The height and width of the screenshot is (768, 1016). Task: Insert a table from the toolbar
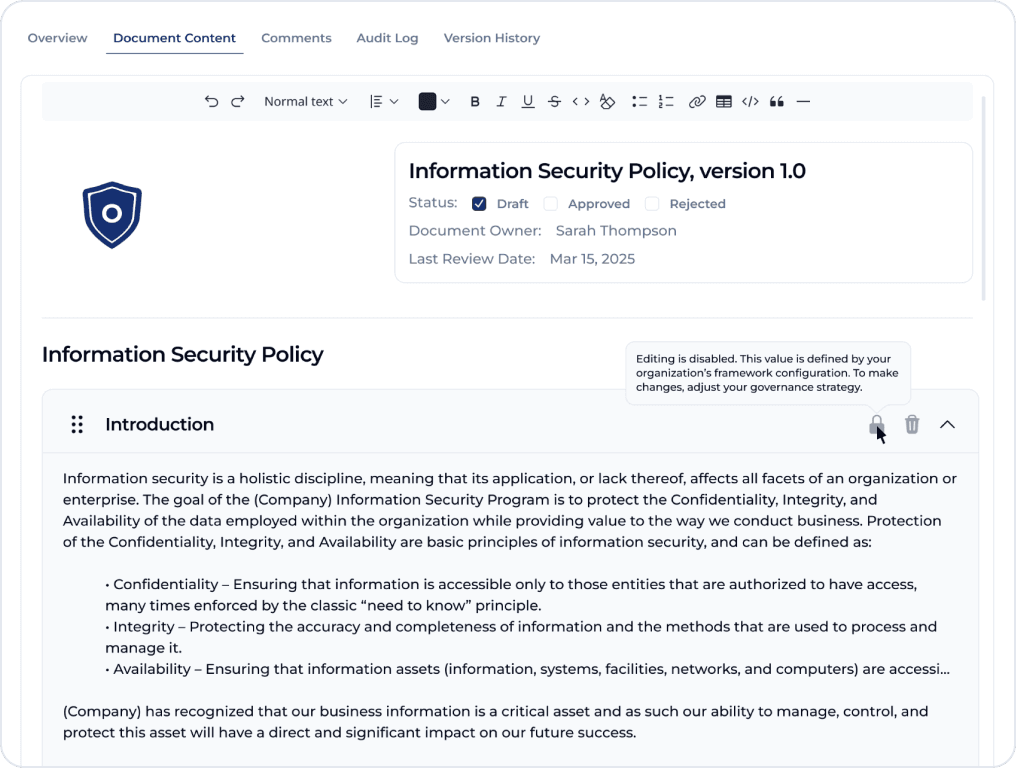pos(723,101)
